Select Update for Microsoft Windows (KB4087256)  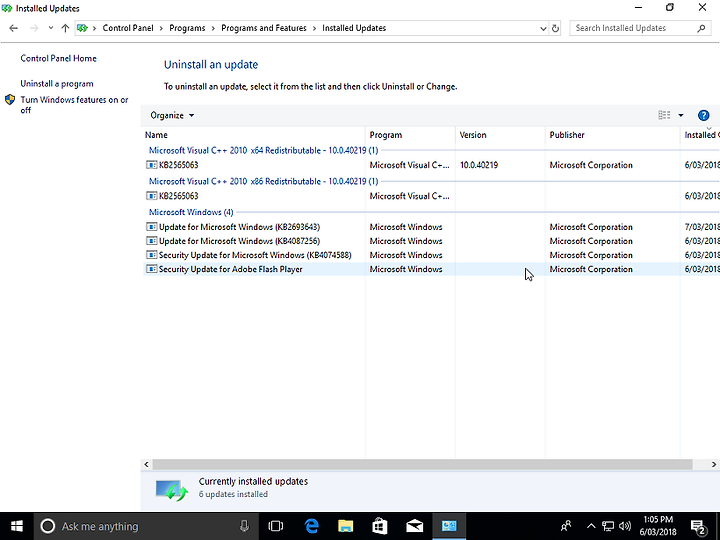[432, 241]
